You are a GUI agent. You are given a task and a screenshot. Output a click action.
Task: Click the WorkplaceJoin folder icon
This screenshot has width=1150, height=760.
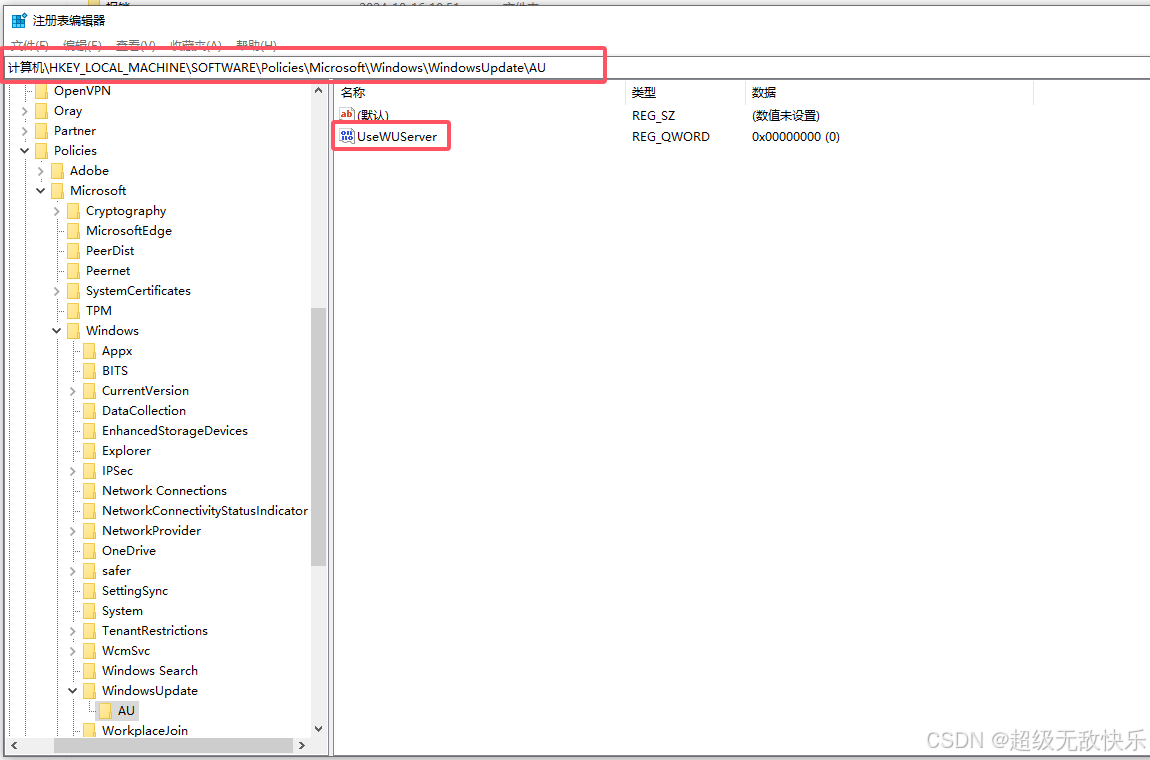point(89,731)
